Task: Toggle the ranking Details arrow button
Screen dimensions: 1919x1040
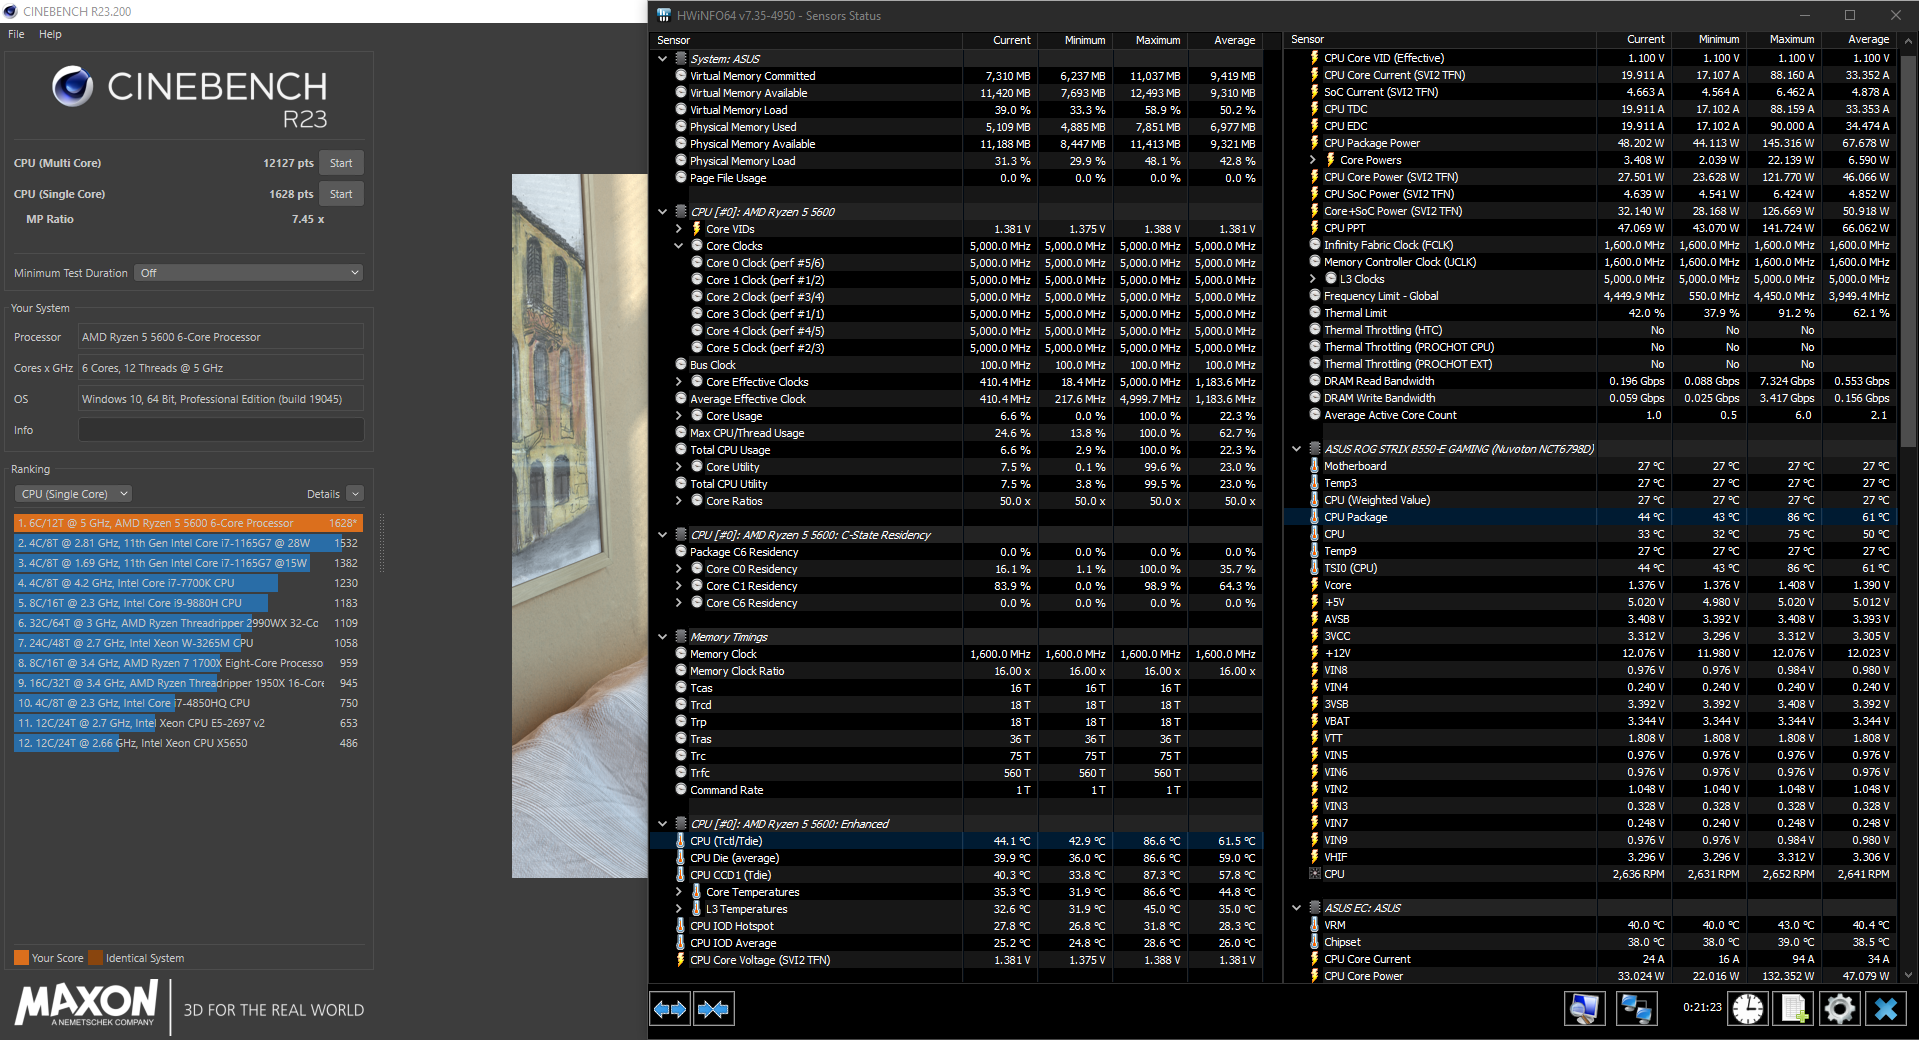Action: tap(355, 494)
